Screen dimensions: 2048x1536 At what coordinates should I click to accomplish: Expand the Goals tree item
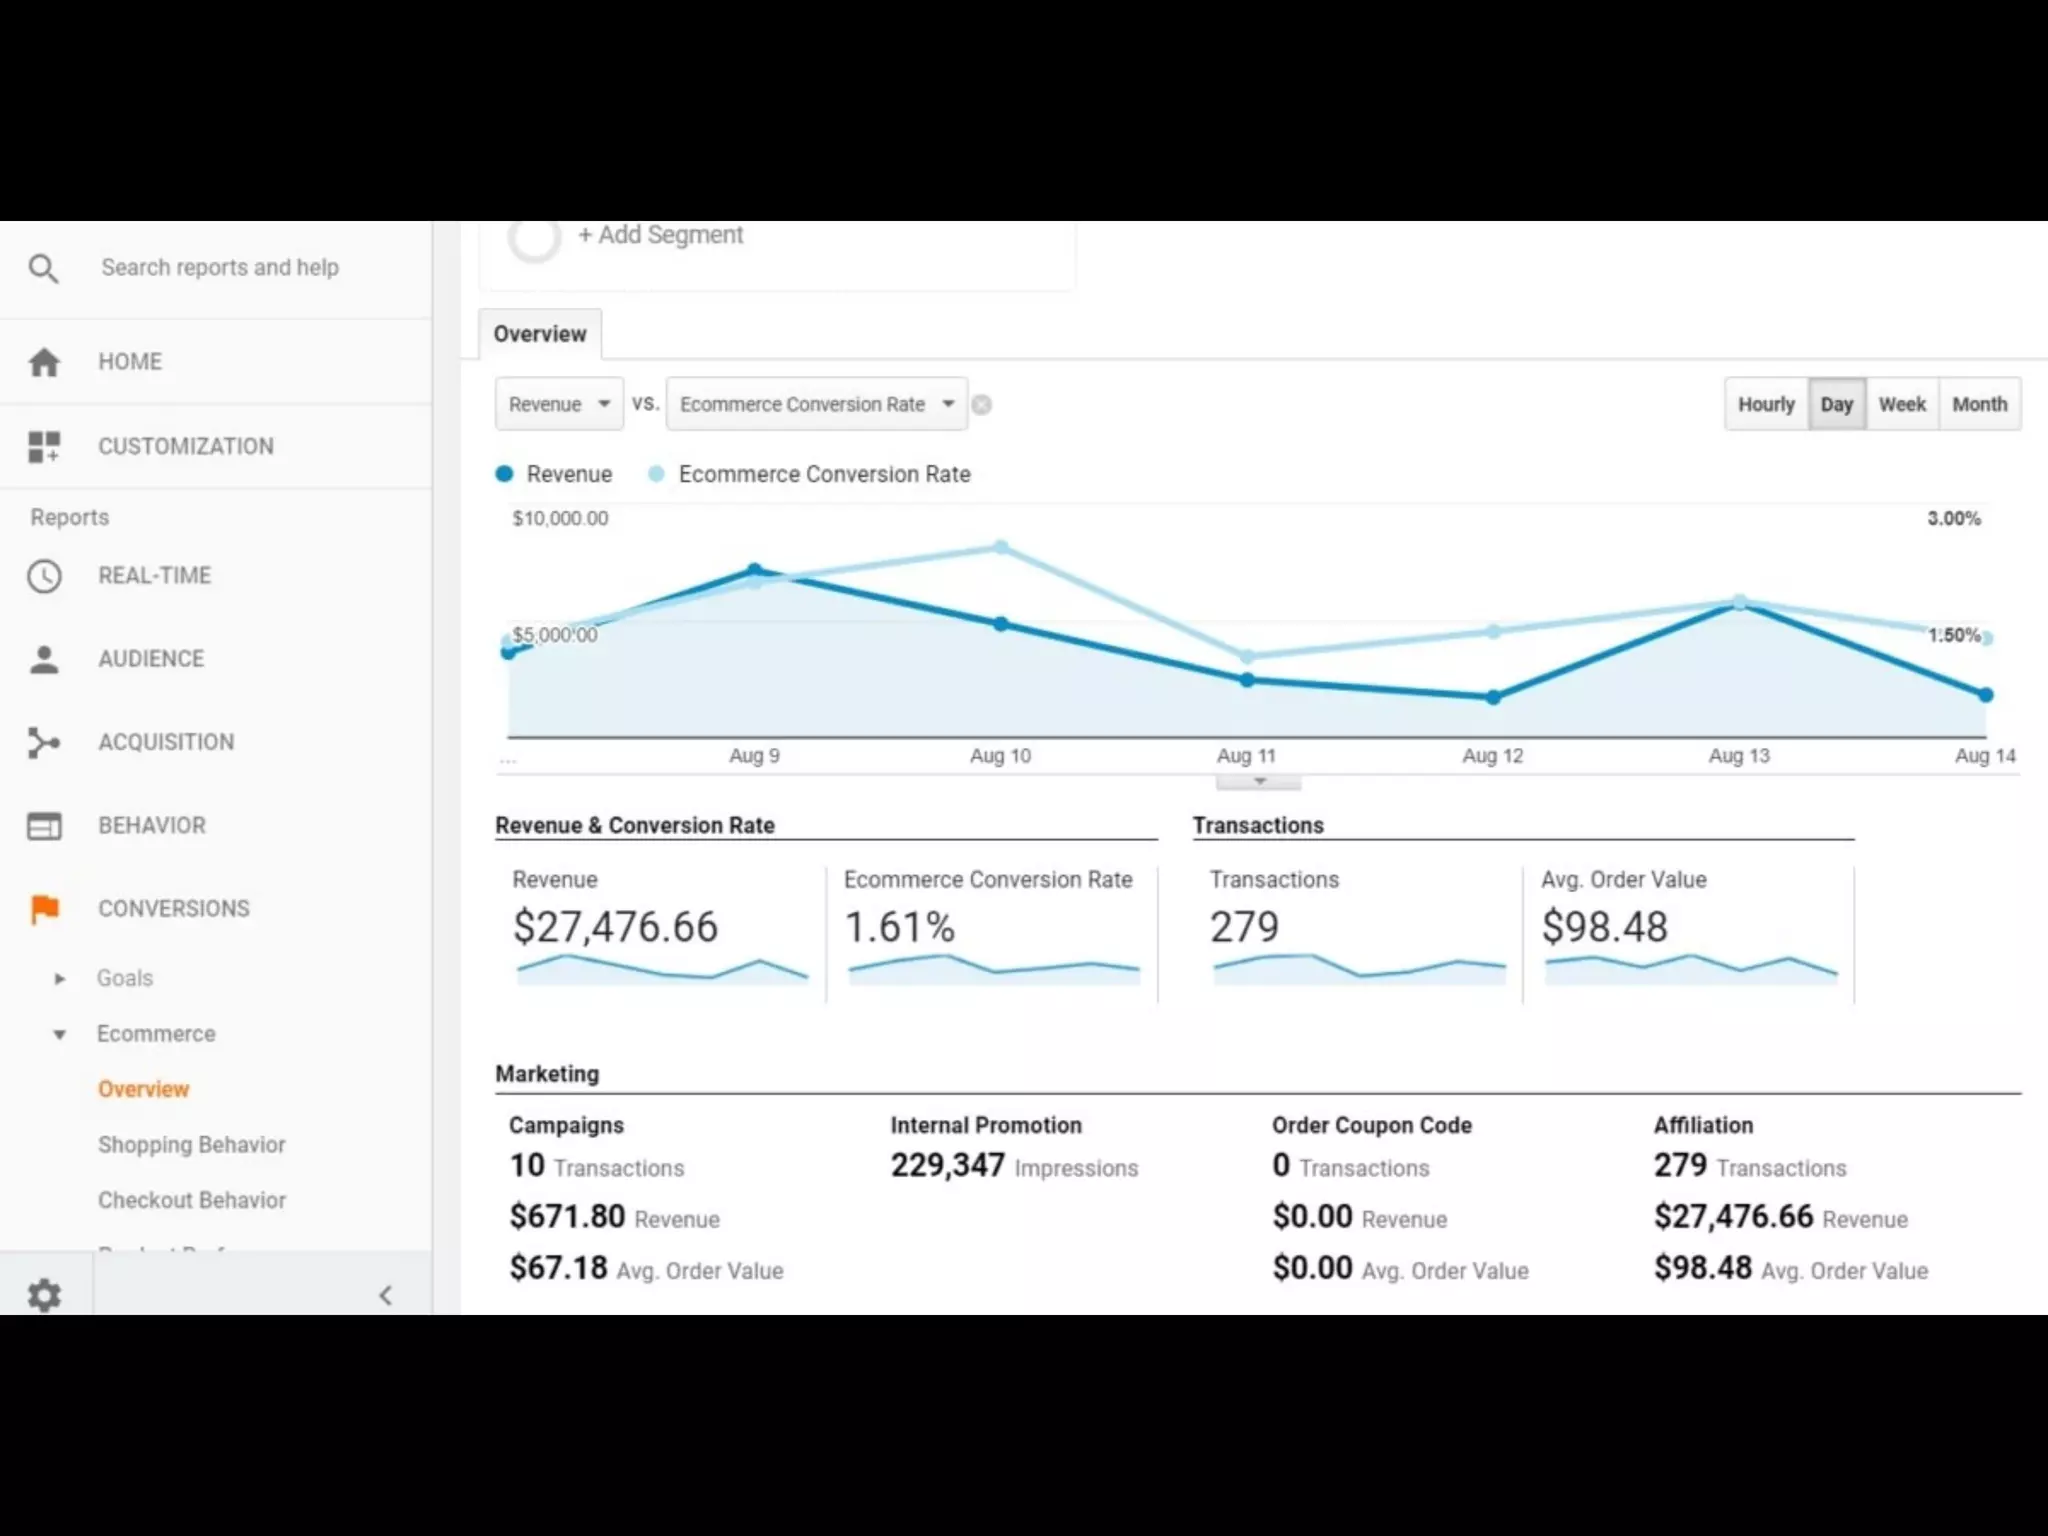click(x=60, y=978)
